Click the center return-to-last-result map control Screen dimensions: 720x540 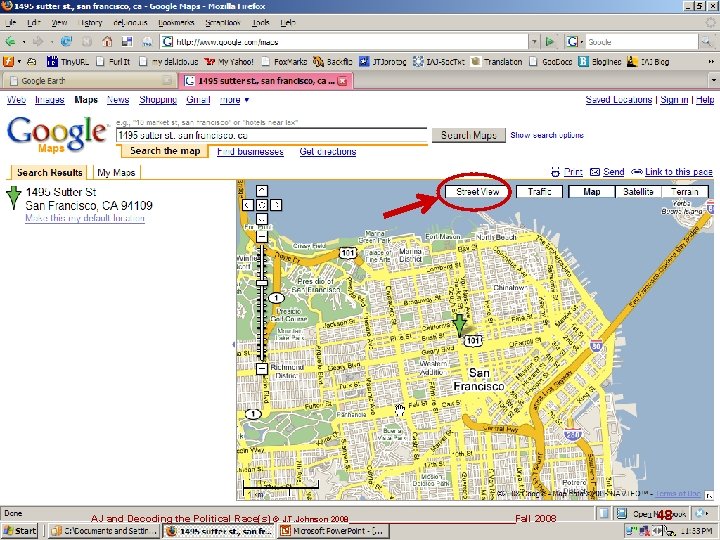click(x=262, y=205)
